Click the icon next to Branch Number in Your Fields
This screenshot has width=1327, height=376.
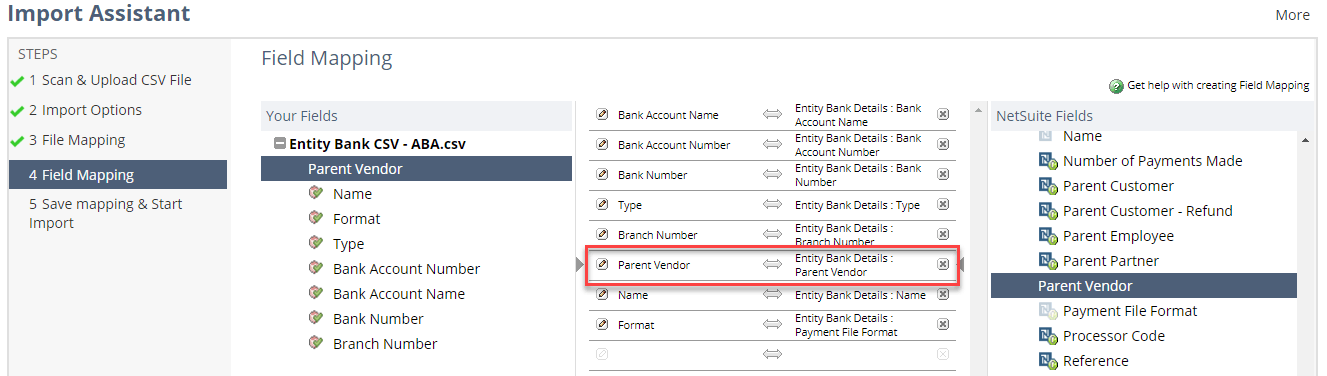pos(317,343)
